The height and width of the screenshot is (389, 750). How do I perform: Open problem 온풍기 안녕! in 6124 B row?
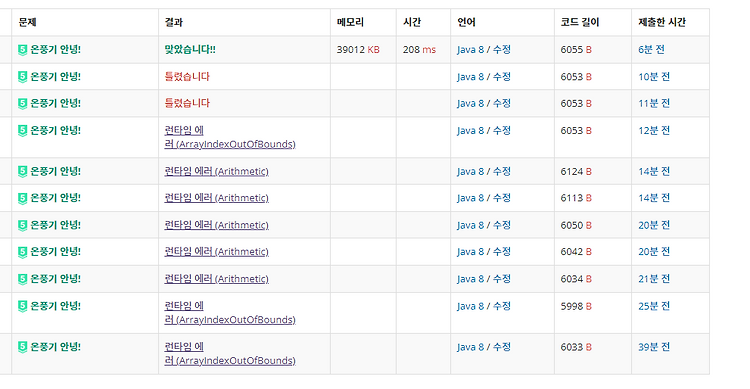click(x=55, y=171)
